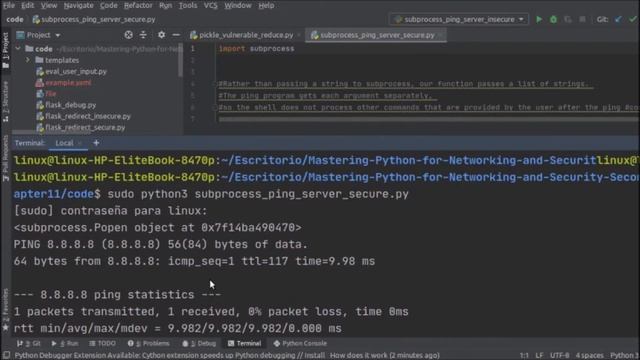Open the Help menu
The height and width of the screenshot is (360, 640).
[x=266, y=5]
